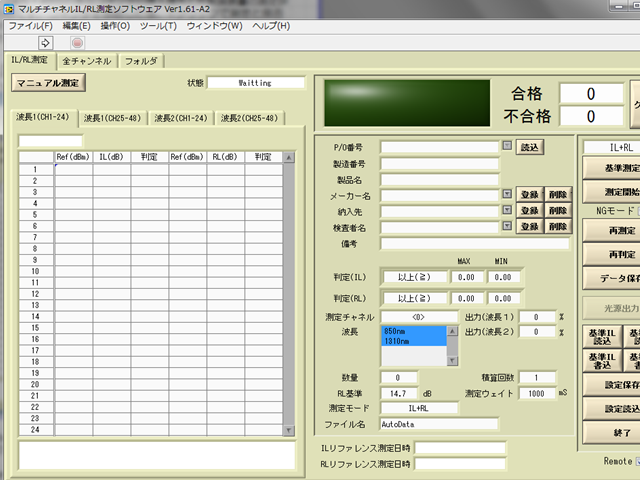Screen dimensions: 640x480
Task: Select 1310nm in the 波長 list
Action: click(x=414, y=341)
